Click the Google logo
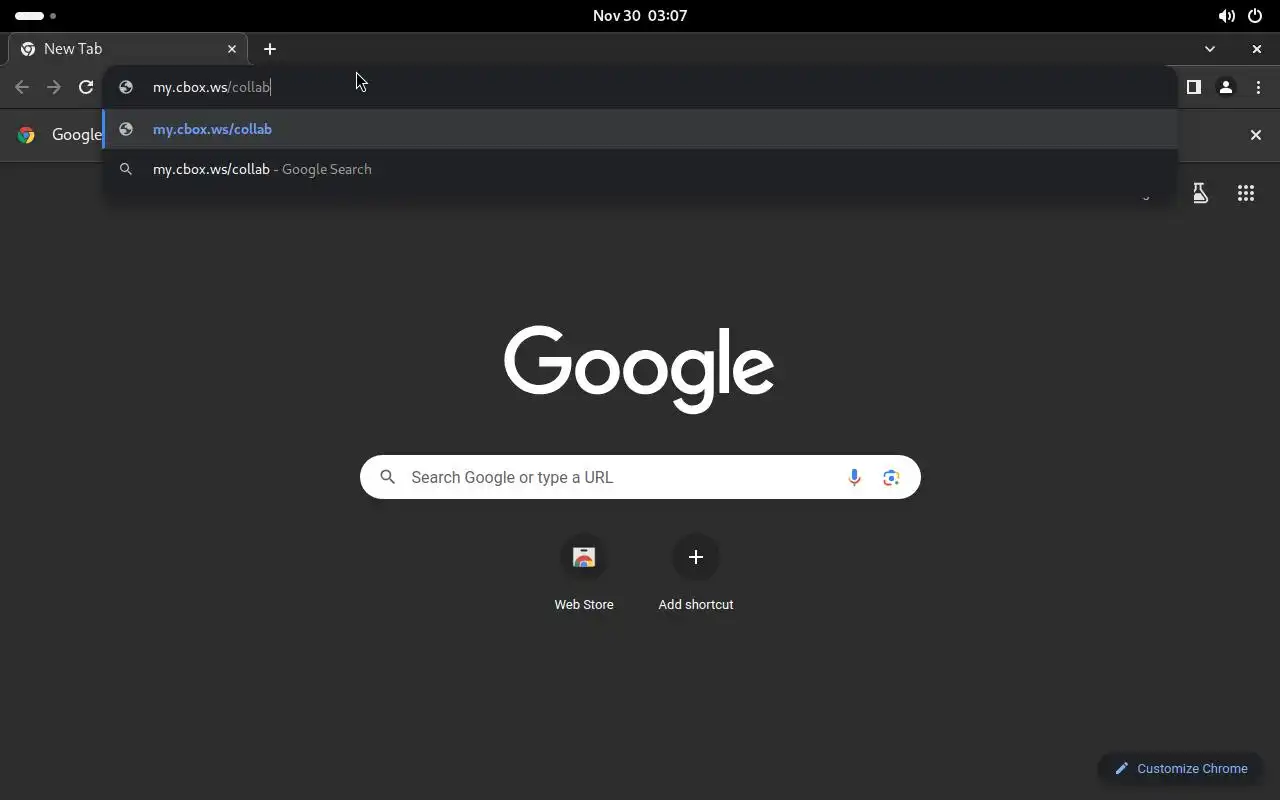Viewport: 1280px width, 800px height. pyautogui.click(x=639, y=369)
